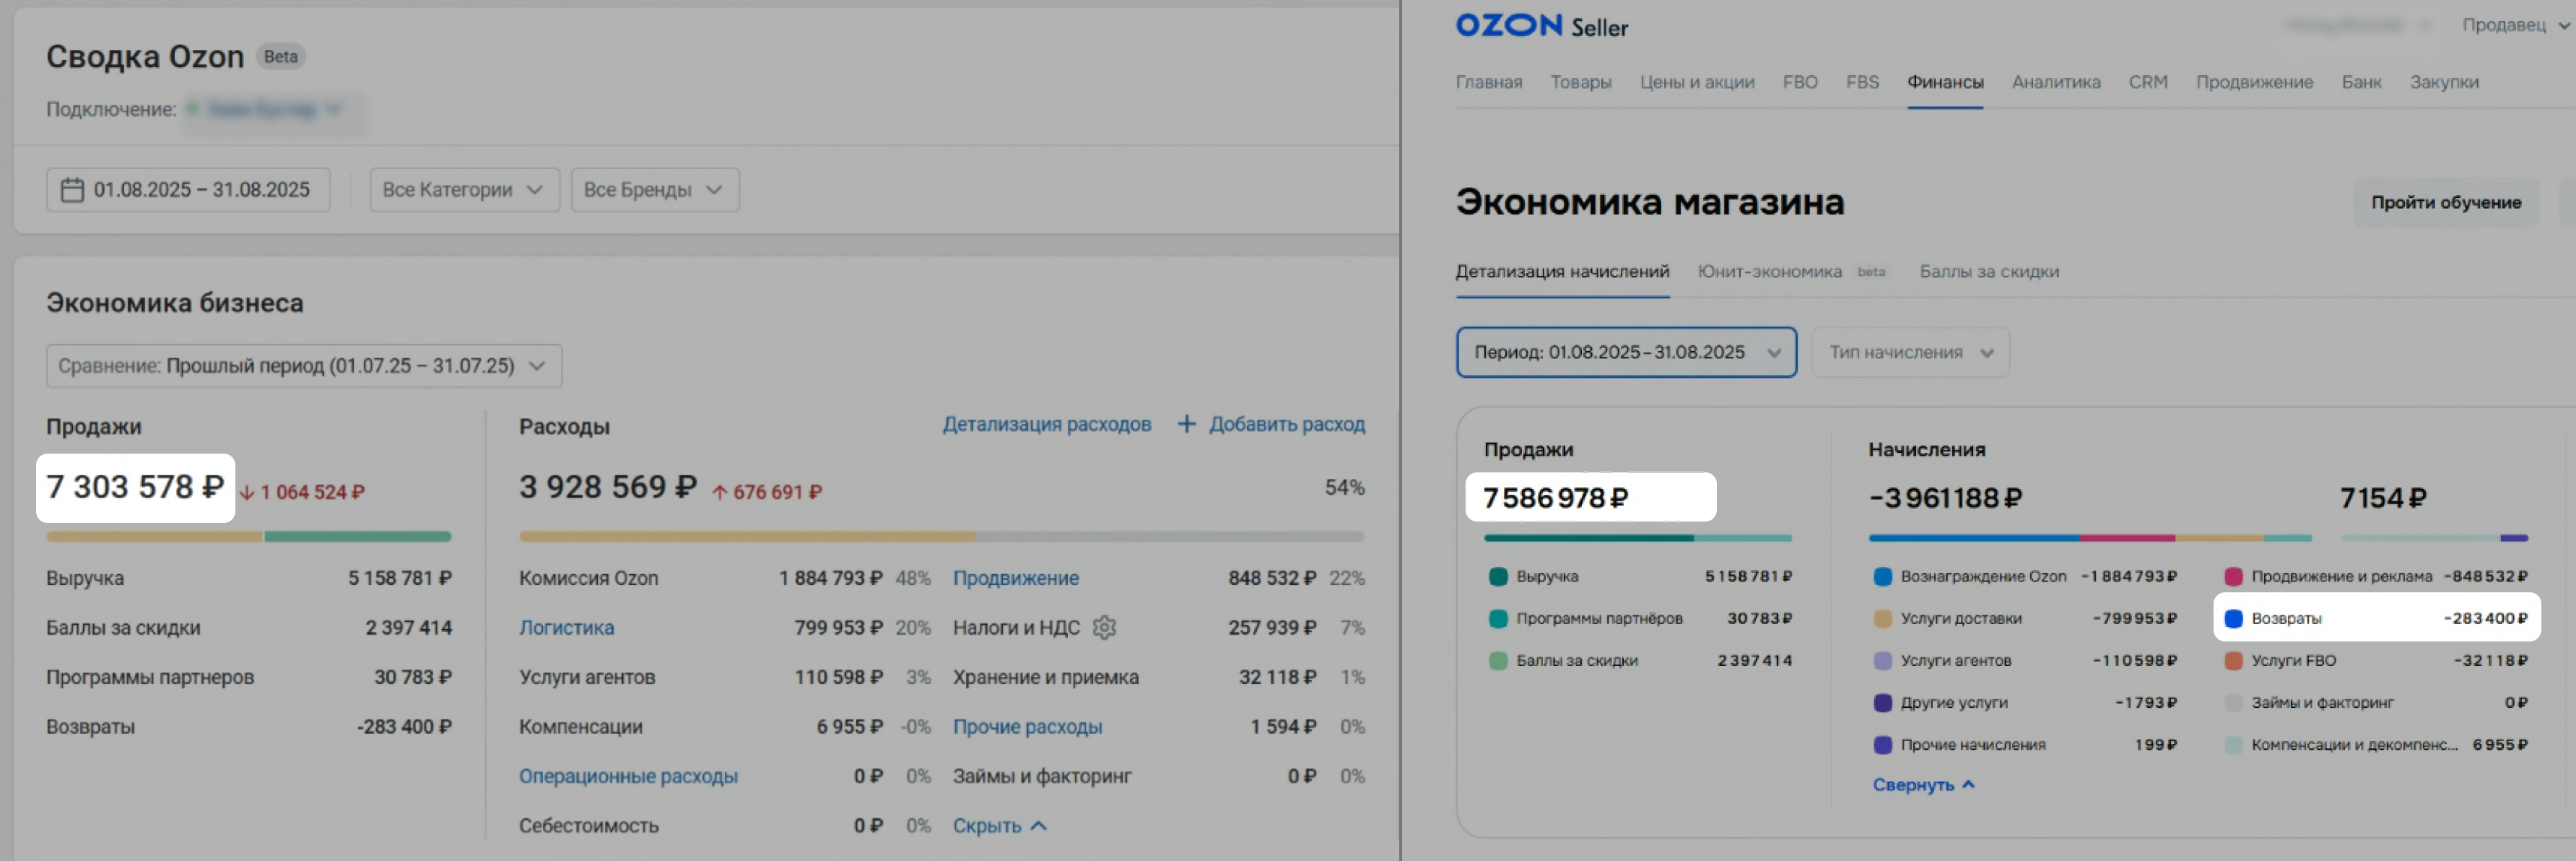Click the Пройти обучение button

coord(2445,202)
